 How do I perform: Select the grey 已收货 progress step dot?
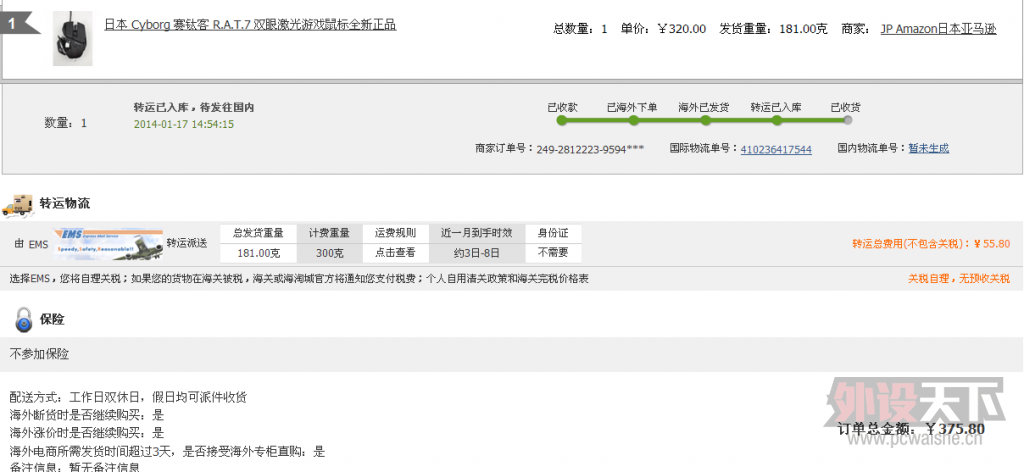tap(848, 120)
